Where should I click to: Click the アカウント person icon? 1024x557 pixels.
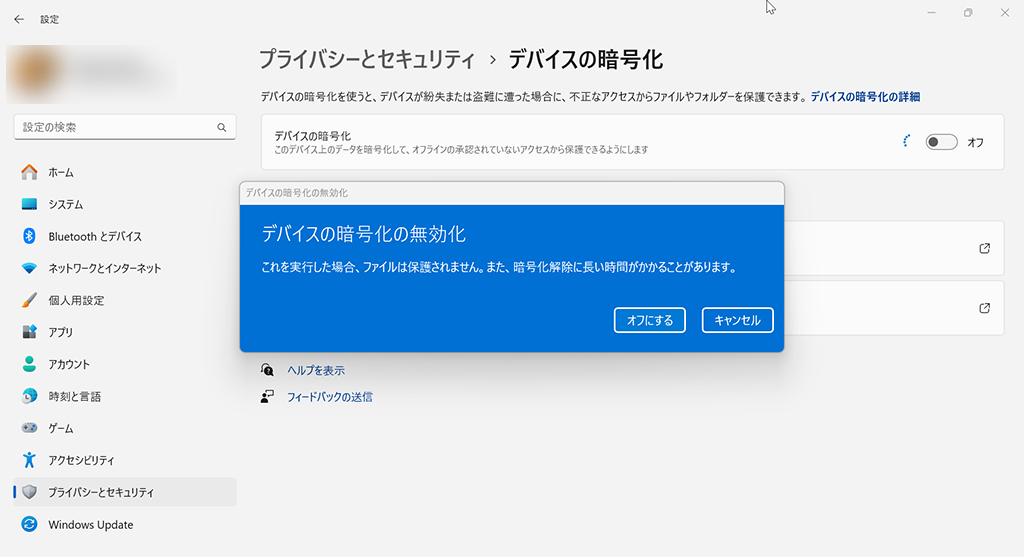point(29,364)
